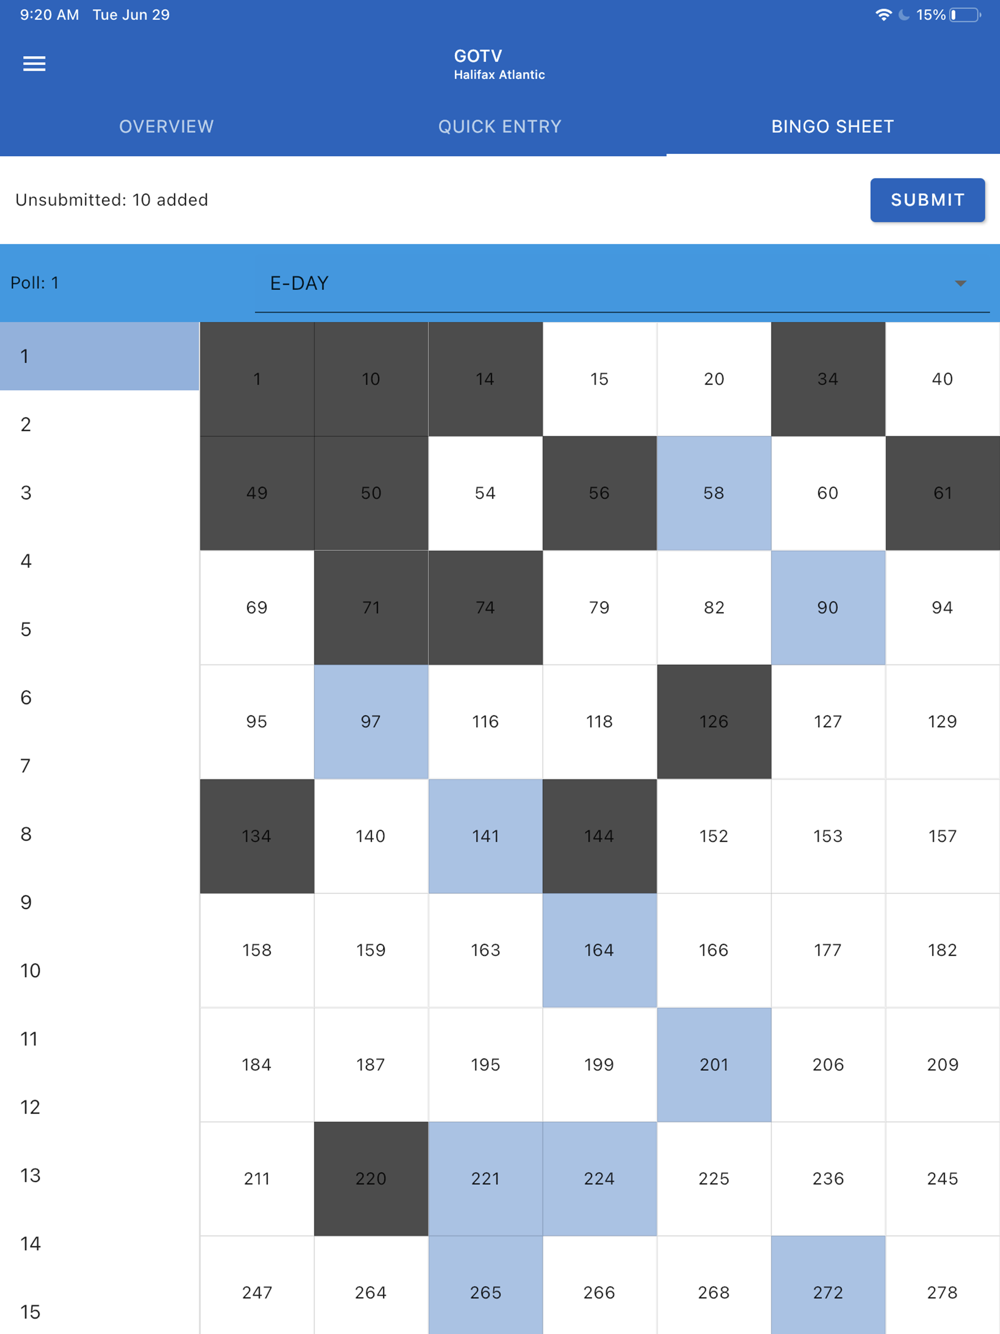Select poll 13 in the sidebar
Image resolution: width=1000 pixels, height=1334 pixels.
click(x=99, y=1175)
